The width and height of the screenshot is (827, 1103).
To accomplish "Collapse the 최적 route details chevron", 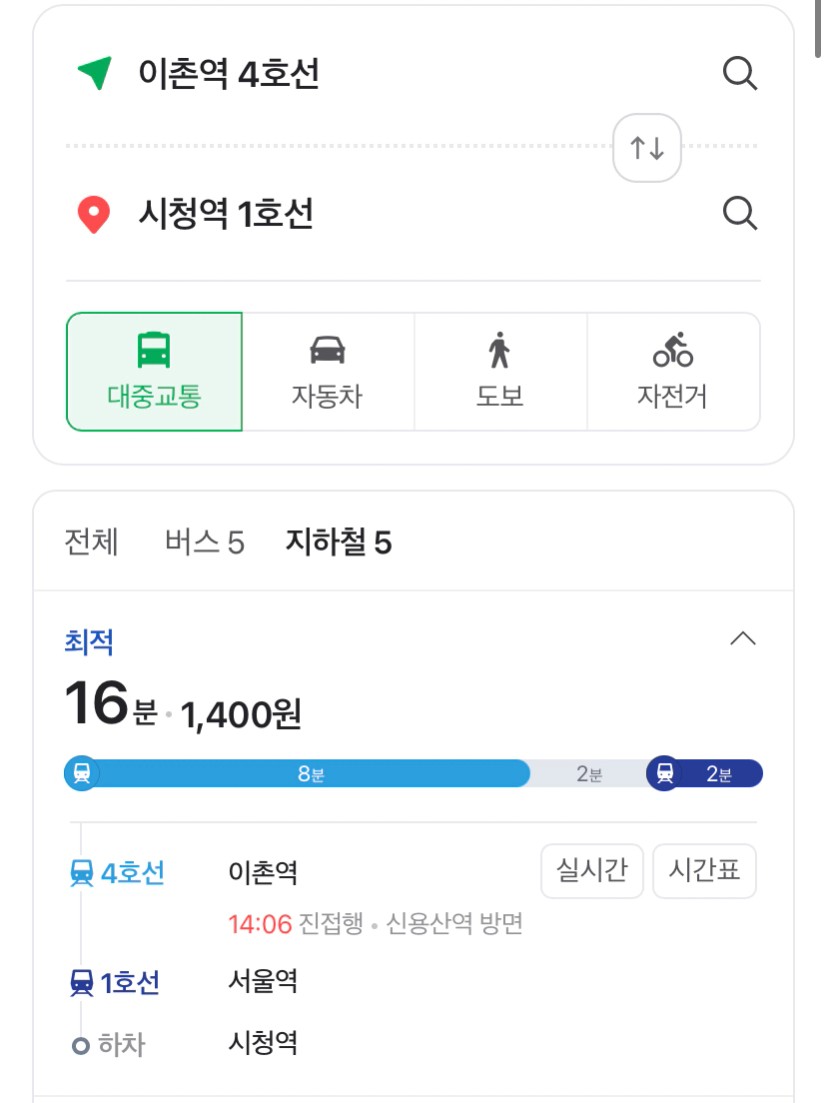I will 743,639.
